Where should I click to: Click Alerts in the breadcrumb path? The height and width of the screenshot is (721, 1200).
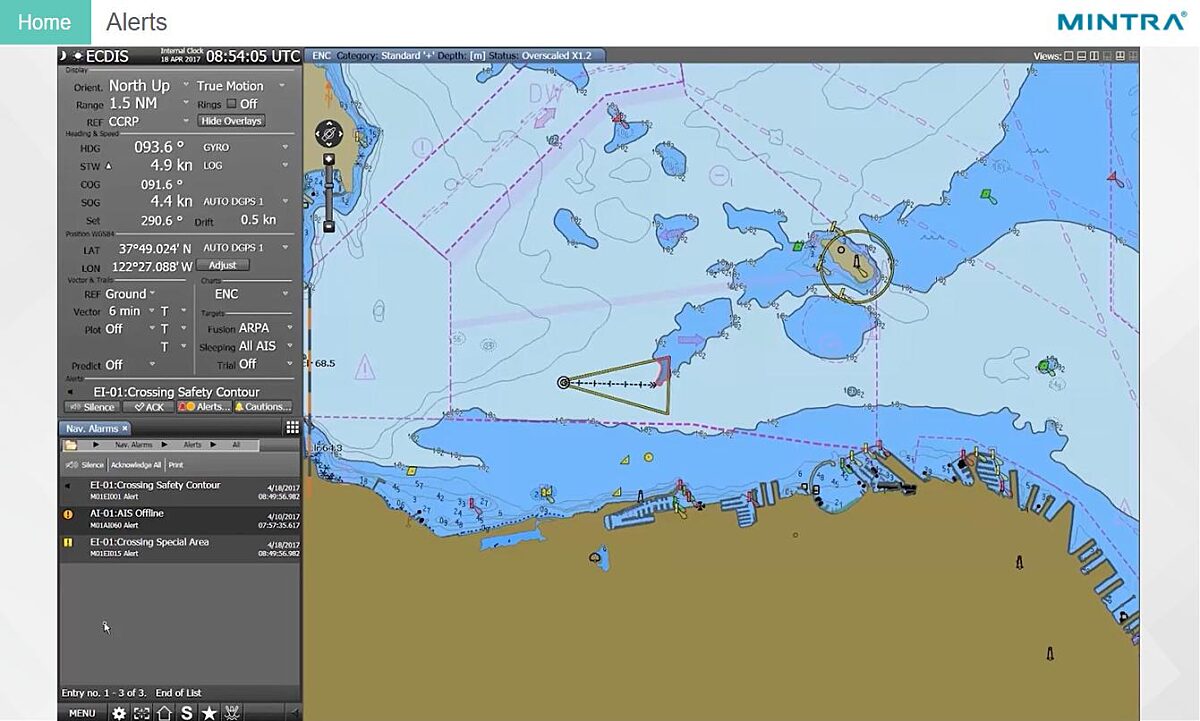192,444
